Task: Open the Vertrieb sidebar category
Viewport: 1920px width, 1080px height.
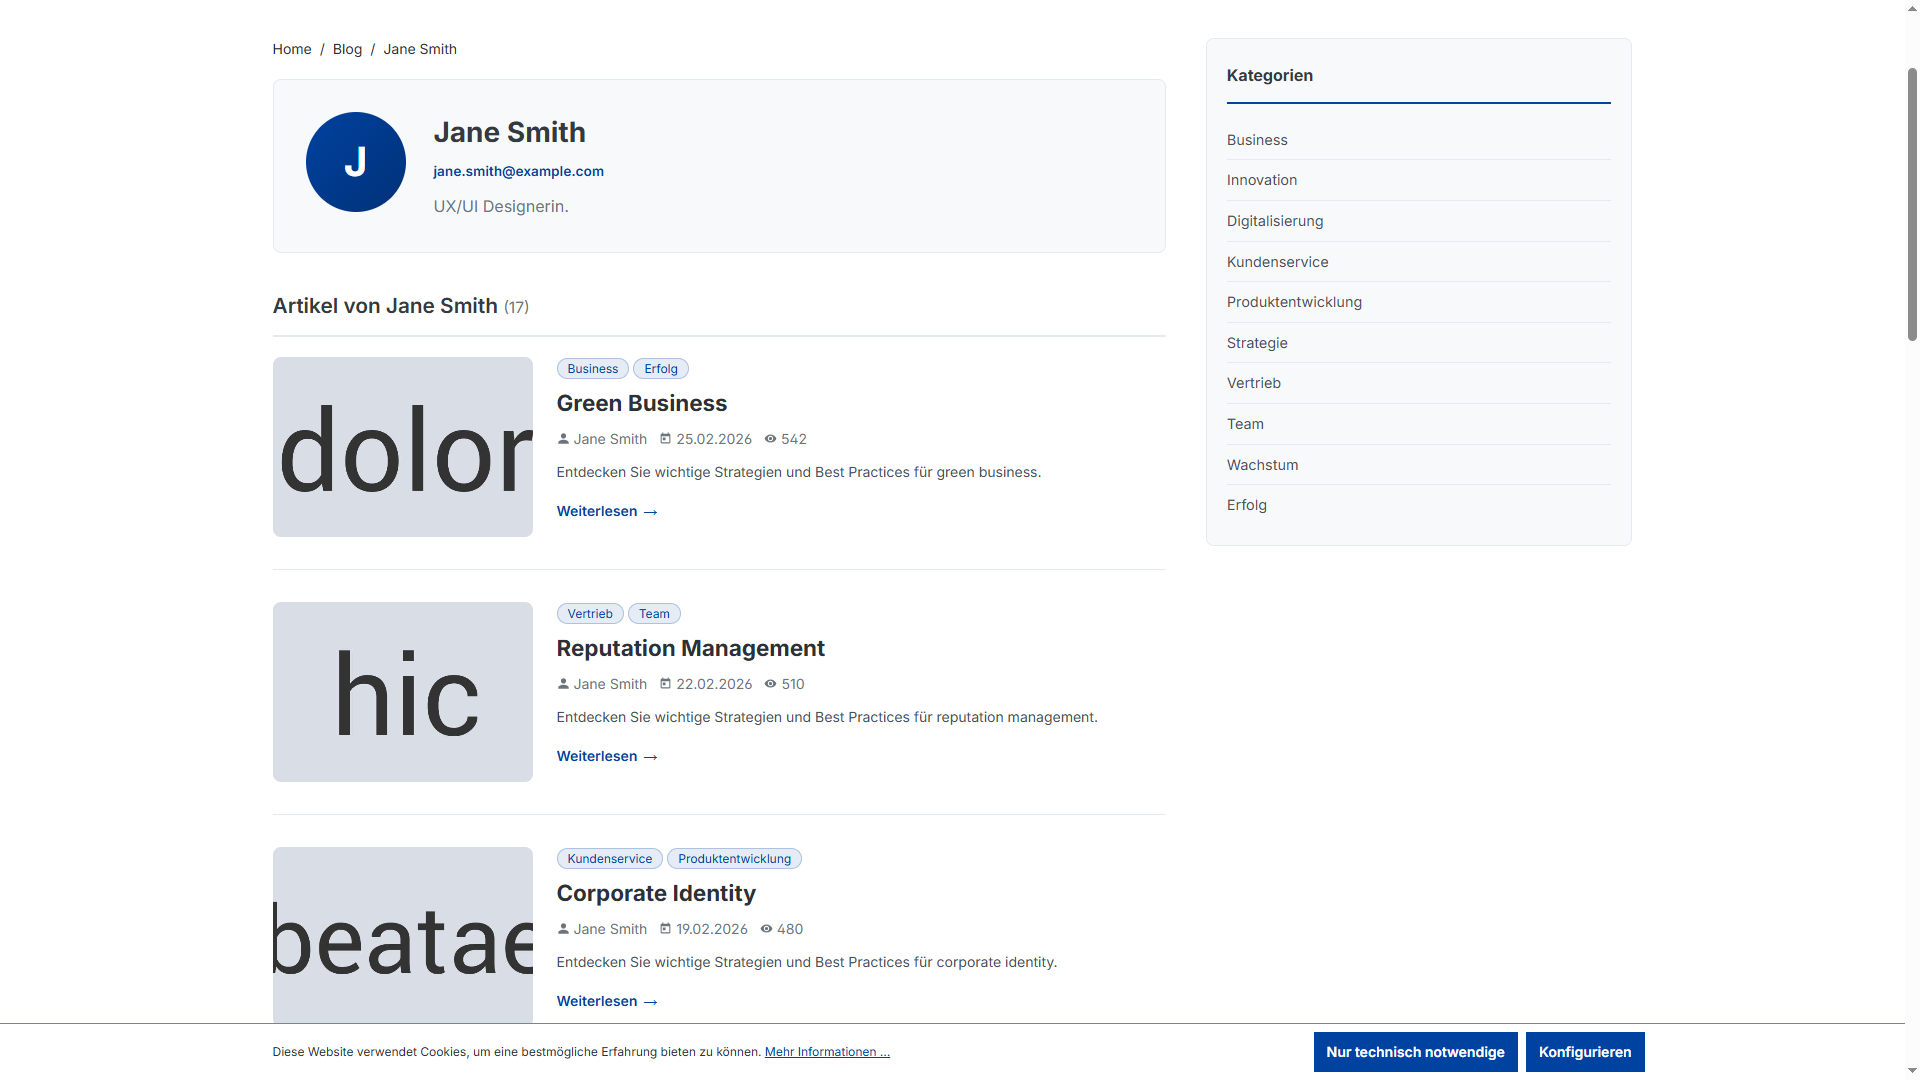Action: tap(1254, 383)
